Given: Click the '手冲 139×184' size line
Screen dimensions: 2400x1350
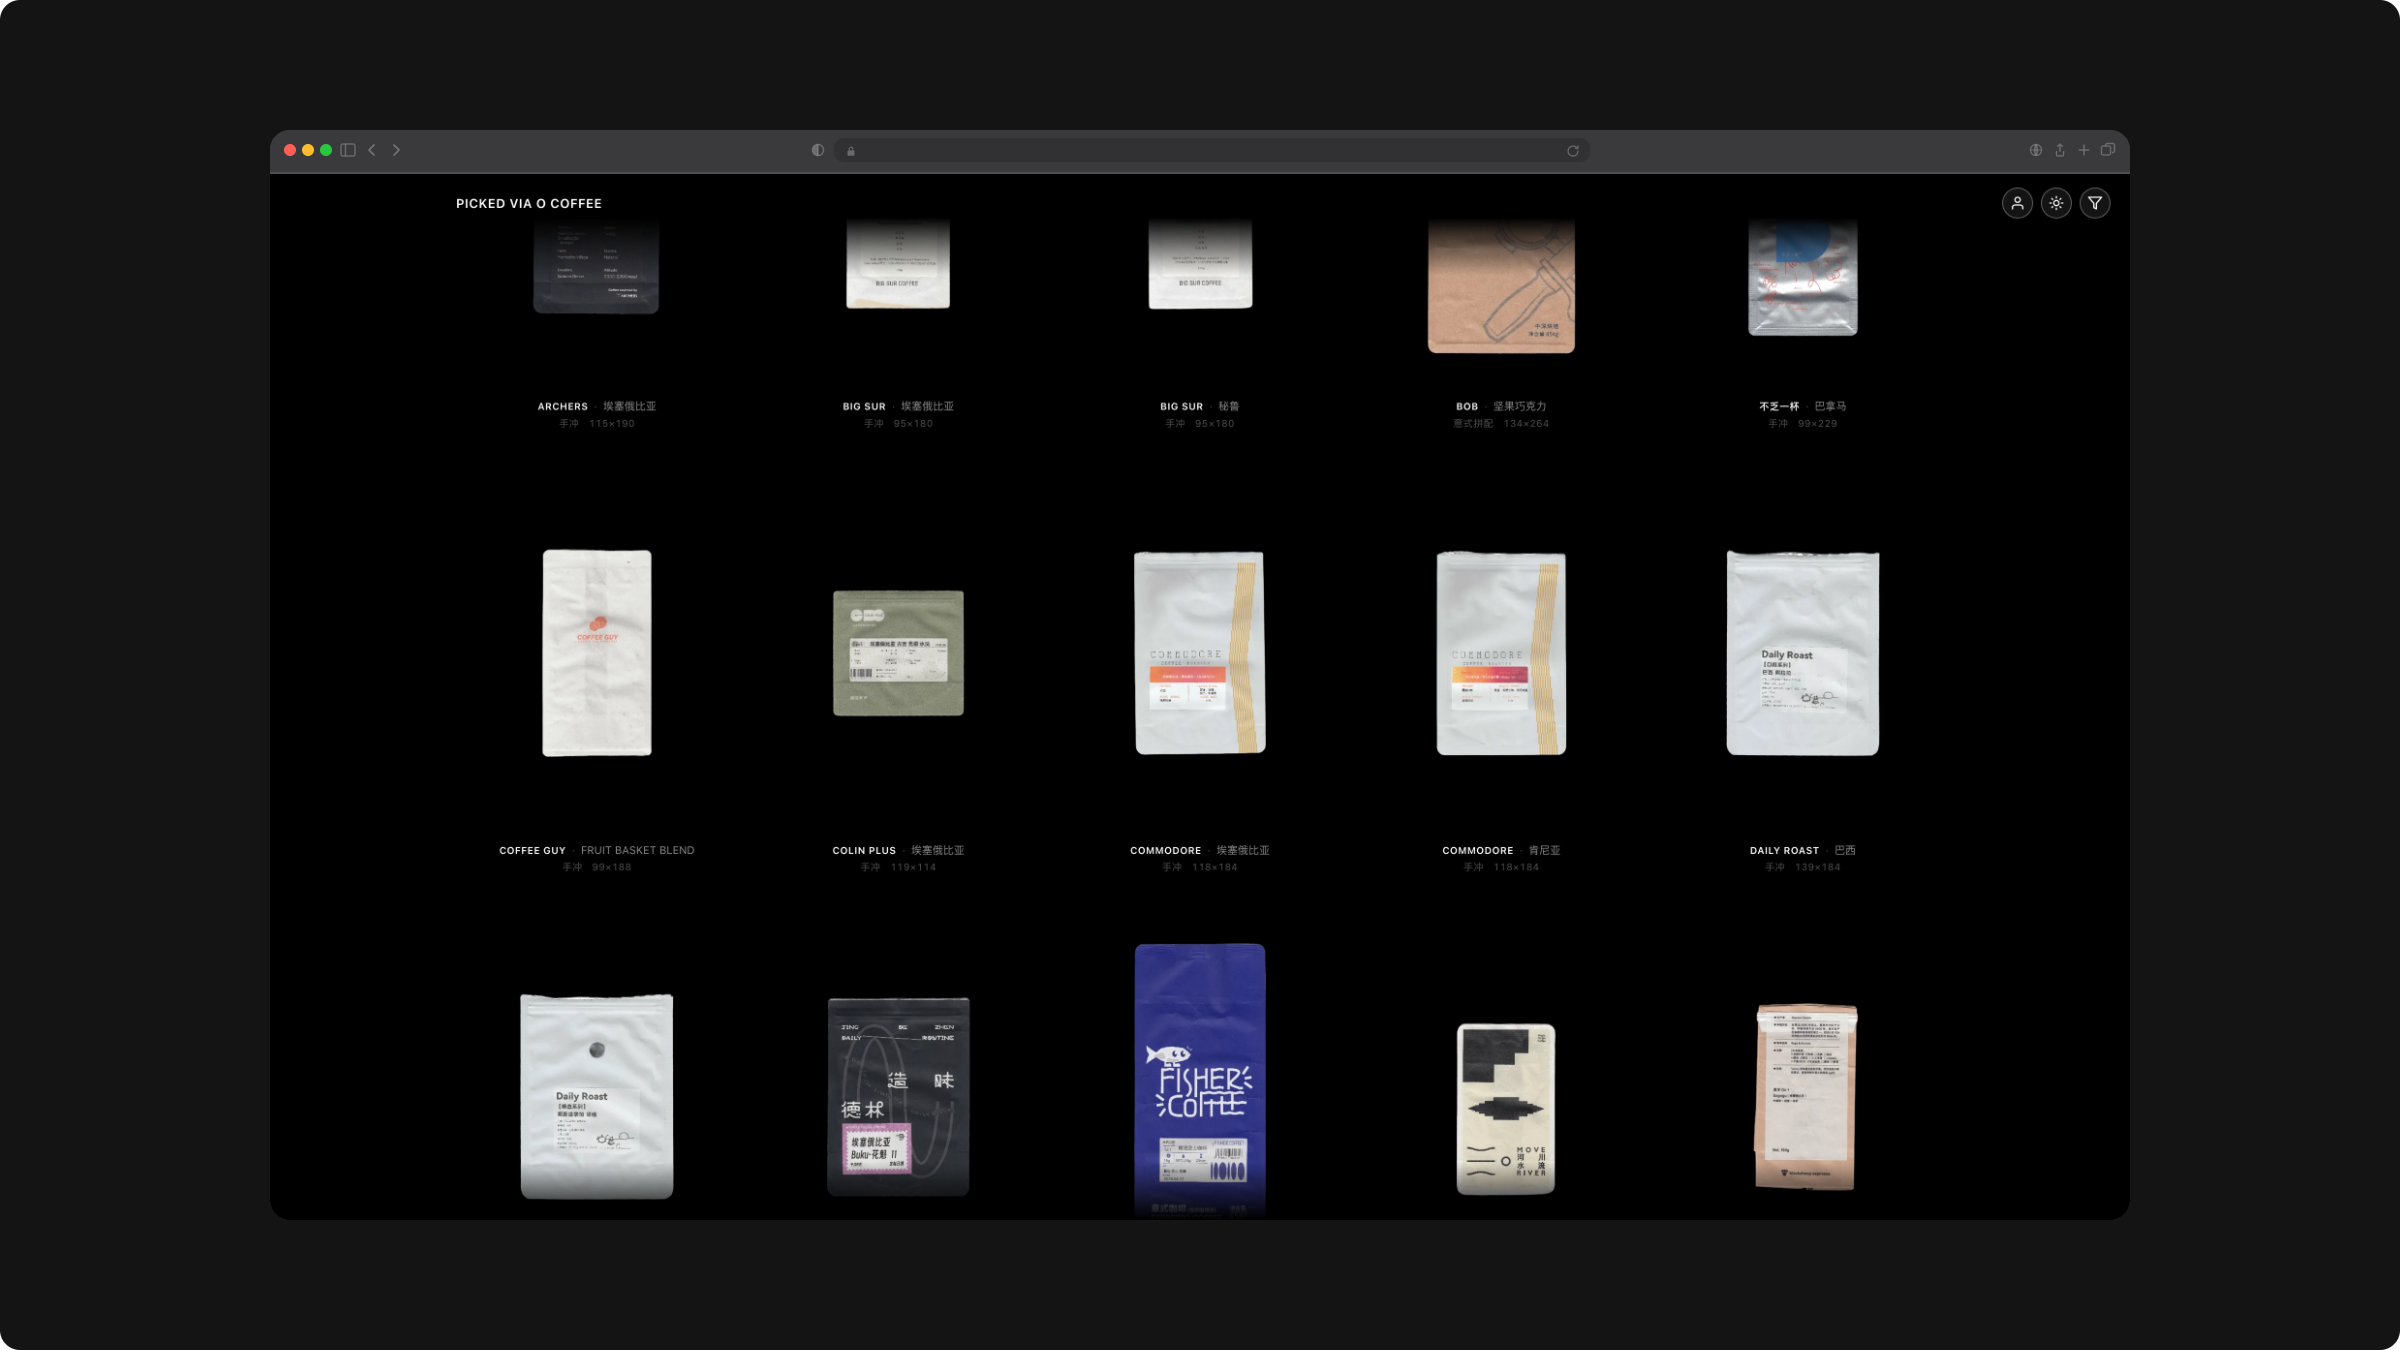Looking at the screenshot, I should (x=1803, y=868).
